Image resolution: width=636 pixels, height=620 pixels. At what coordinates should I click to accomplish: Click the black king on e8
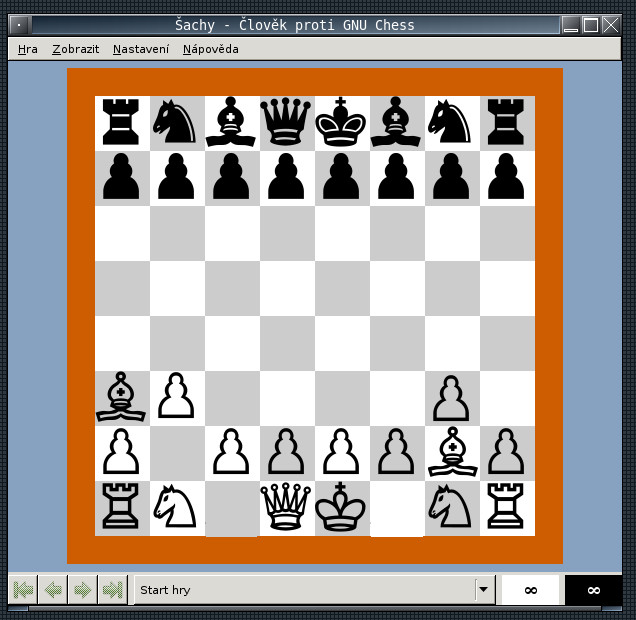340,121
